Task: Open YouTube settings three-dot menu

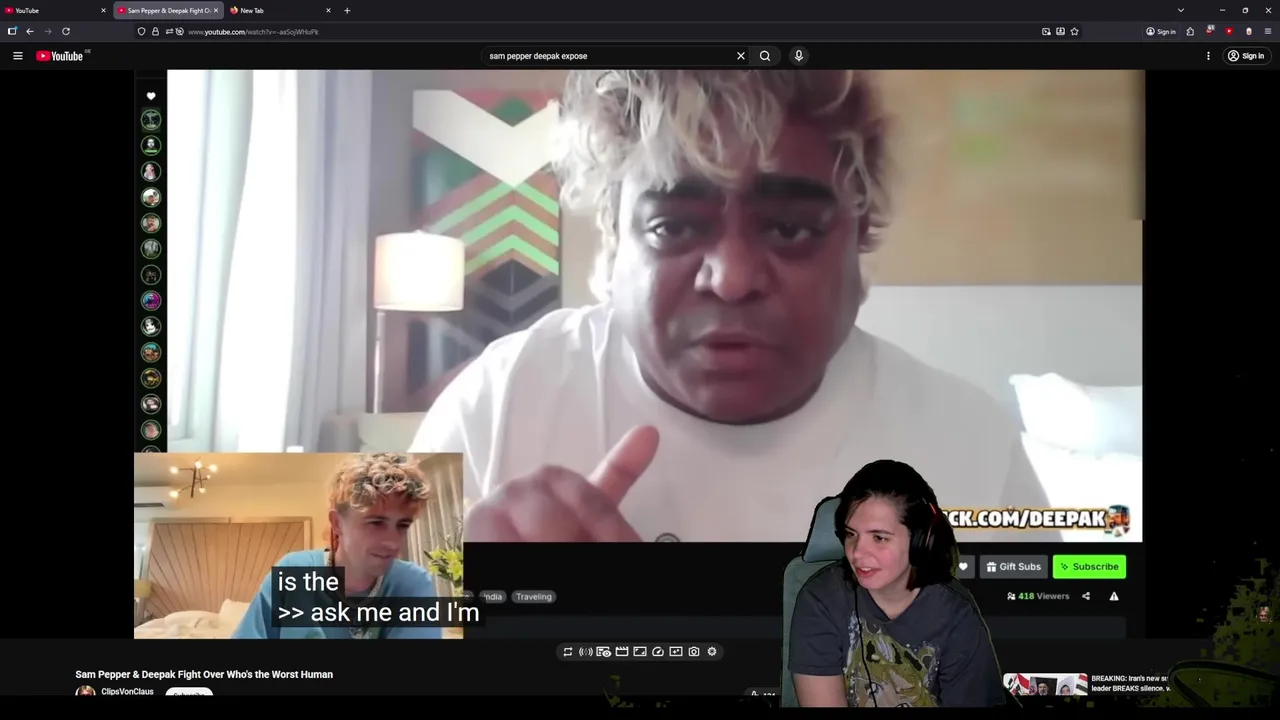Action: 1208,56
